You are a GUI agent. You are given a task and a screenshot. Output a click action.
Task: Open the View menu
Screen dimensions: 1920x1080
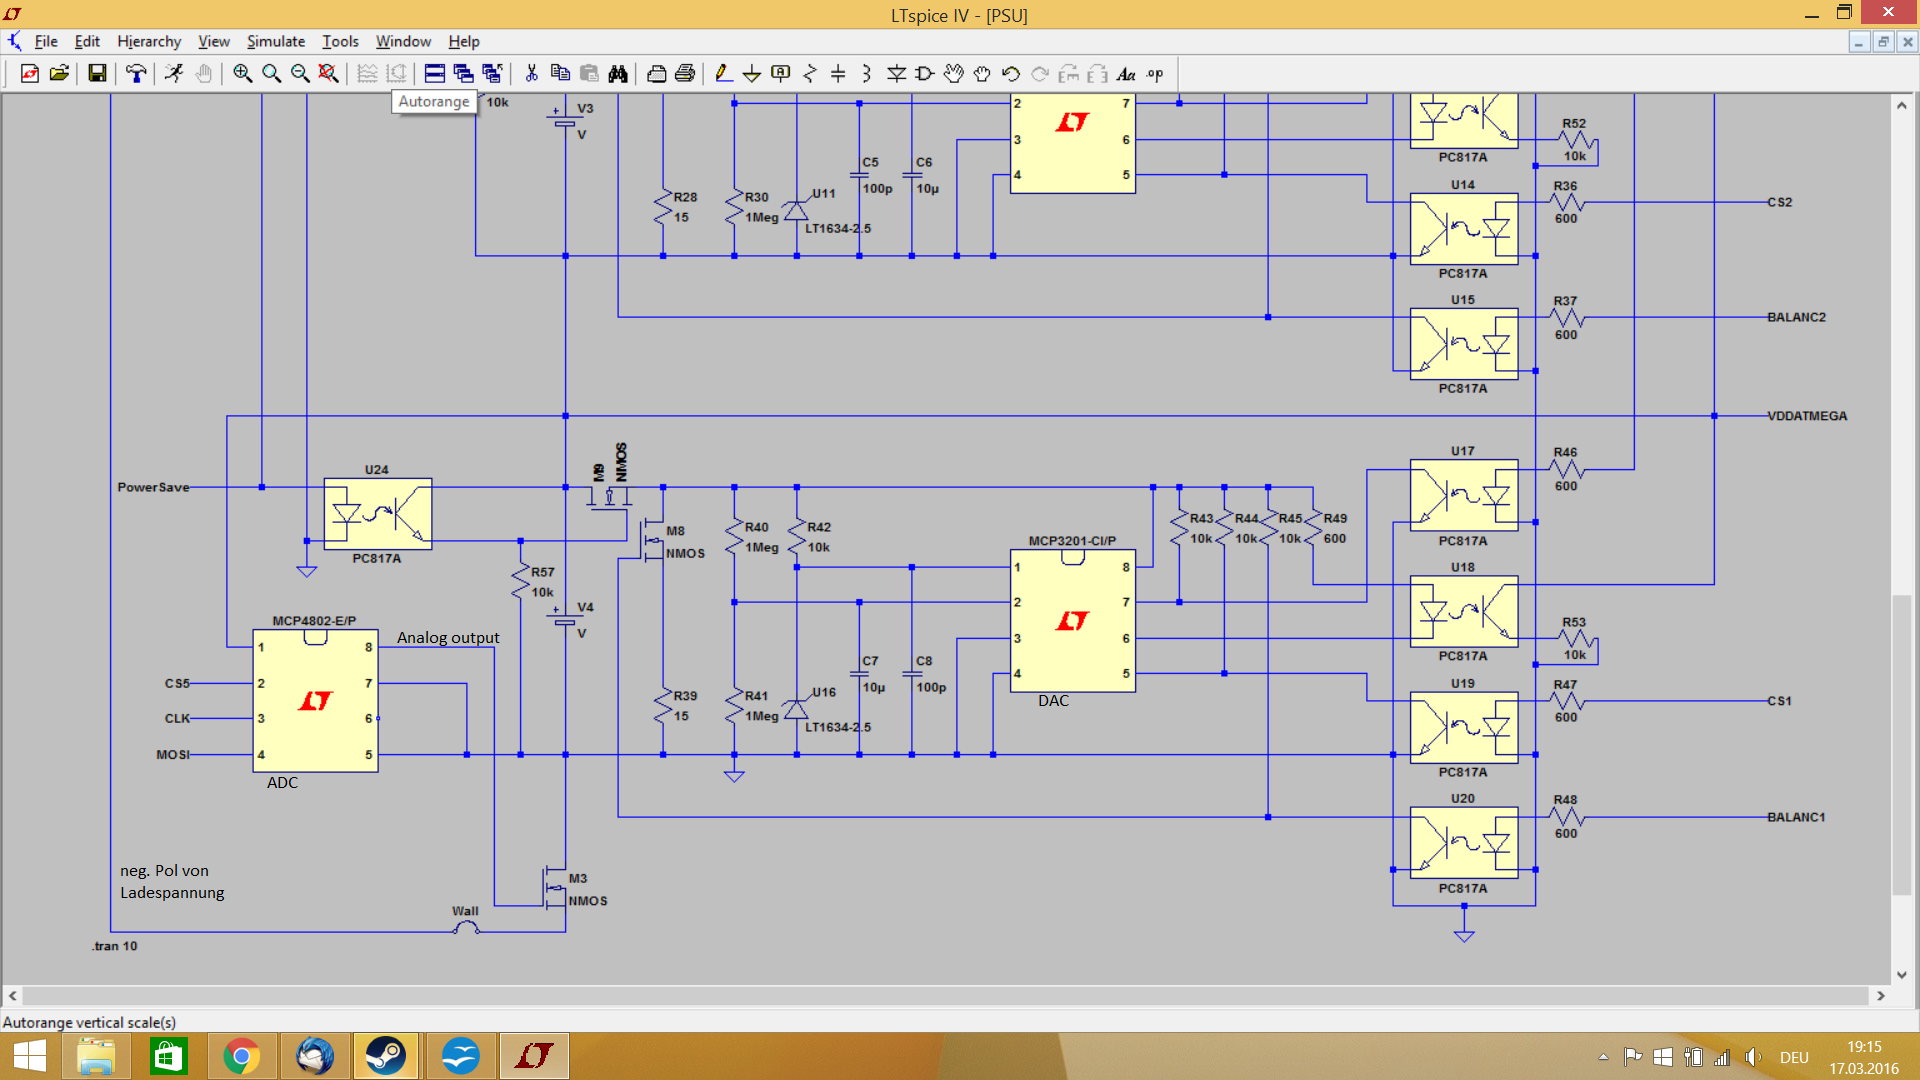[213, 41]
